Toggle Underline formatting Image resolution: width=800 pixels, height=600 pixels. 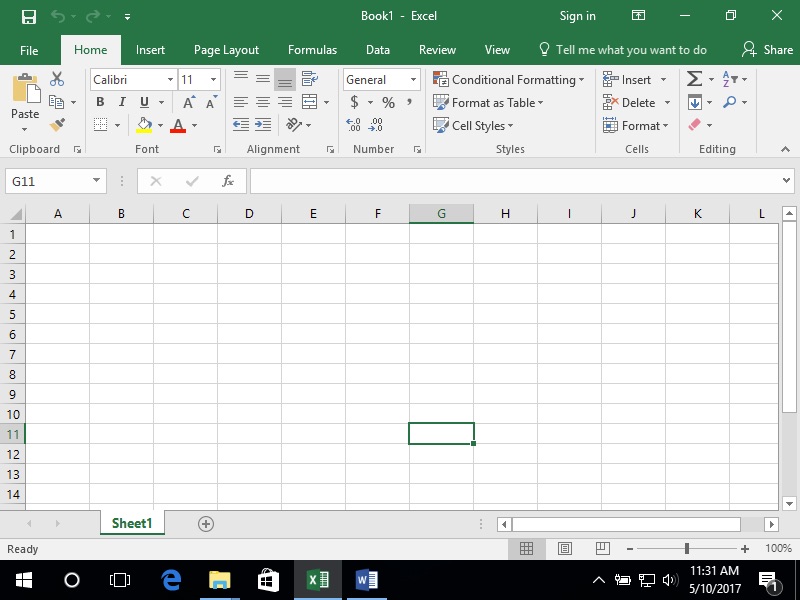click(x=145, y=101)
